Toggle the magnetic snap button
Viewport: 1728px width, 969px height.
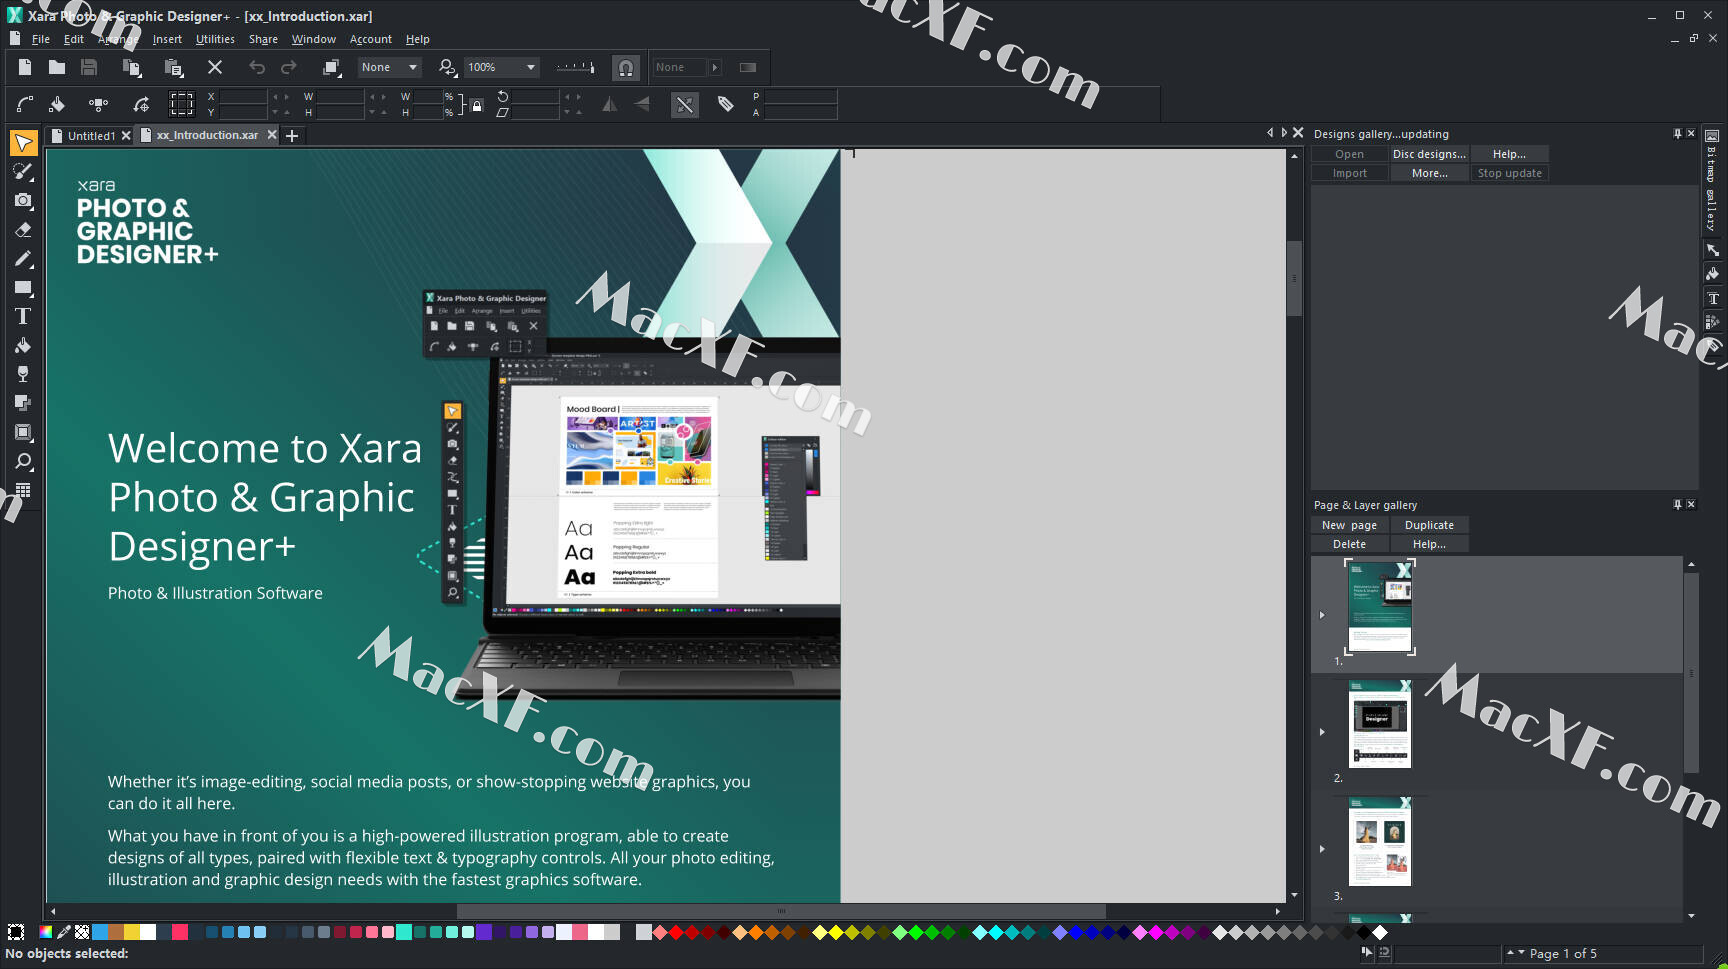(x=626, y=67)
